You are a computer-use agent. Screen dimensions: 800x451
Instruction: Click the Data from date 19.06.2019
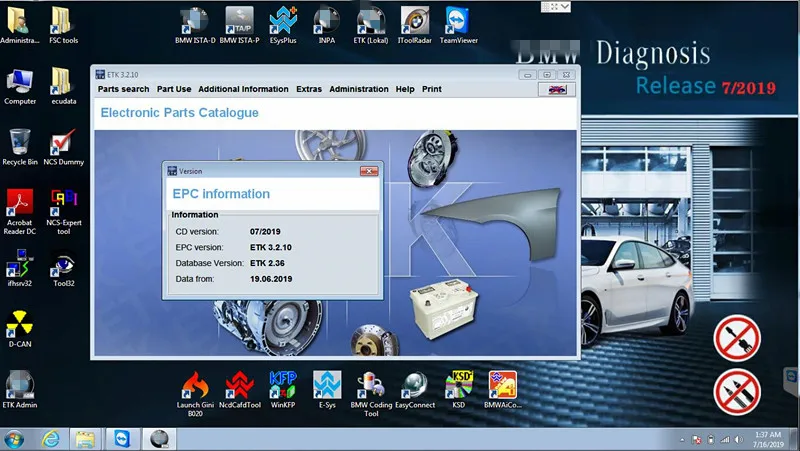[x=271, y=279]
